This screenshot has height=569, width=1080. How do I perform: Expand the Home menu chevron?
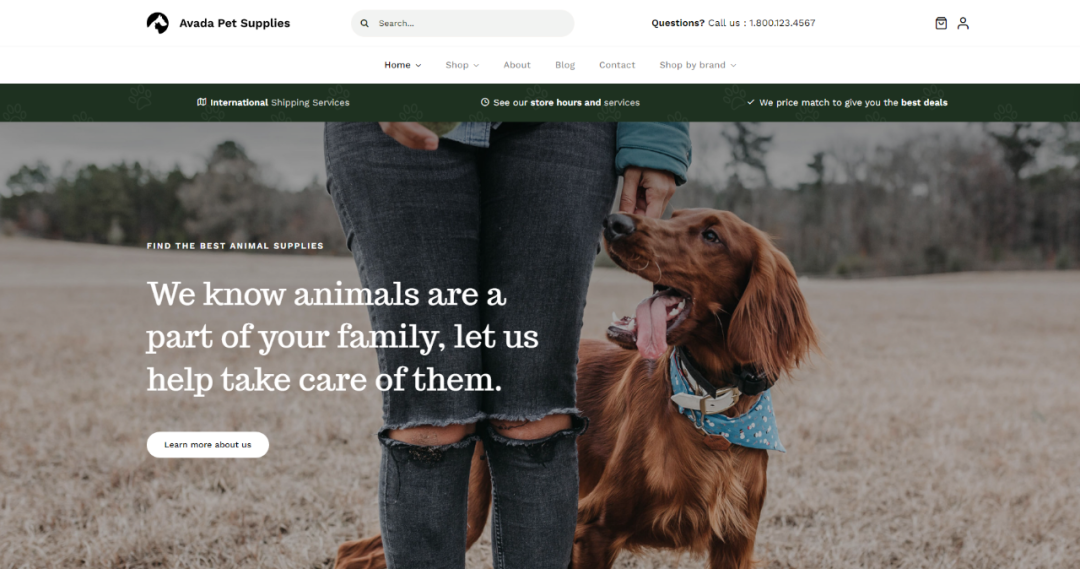(x=418, y=65)
